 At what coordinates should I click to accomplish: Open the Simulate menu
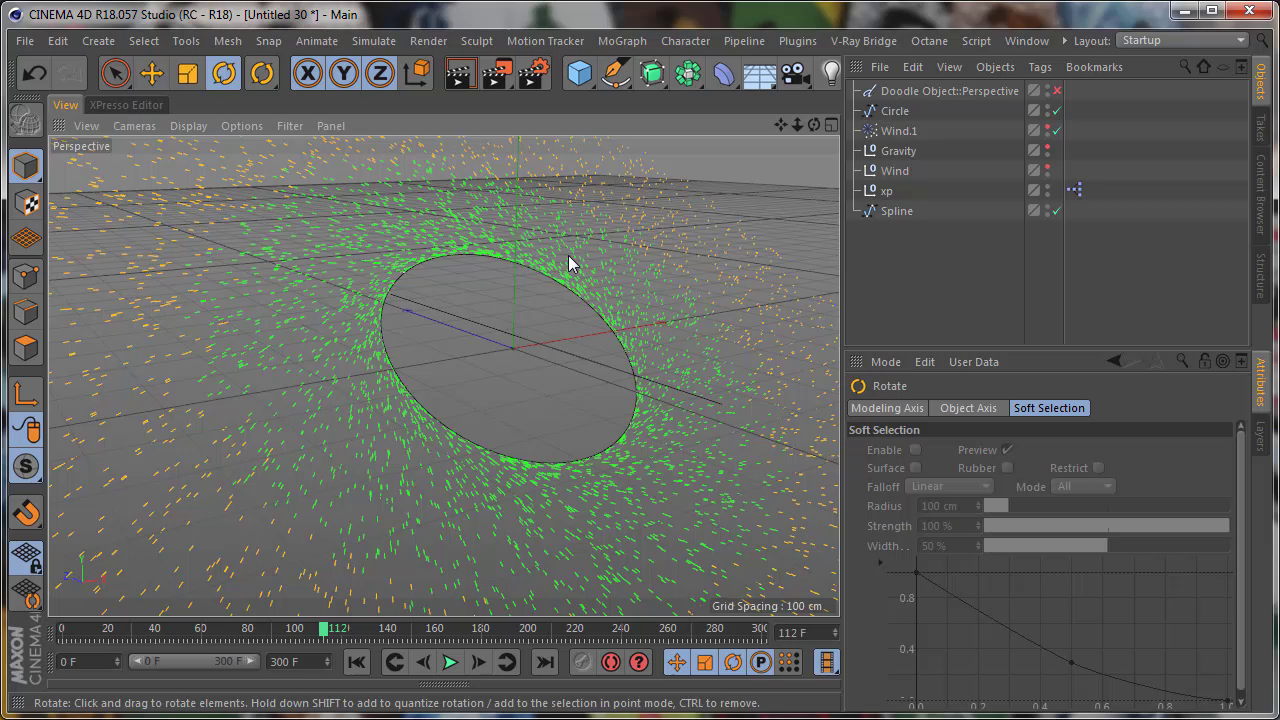pyautogui.click(x=373, y=41)
